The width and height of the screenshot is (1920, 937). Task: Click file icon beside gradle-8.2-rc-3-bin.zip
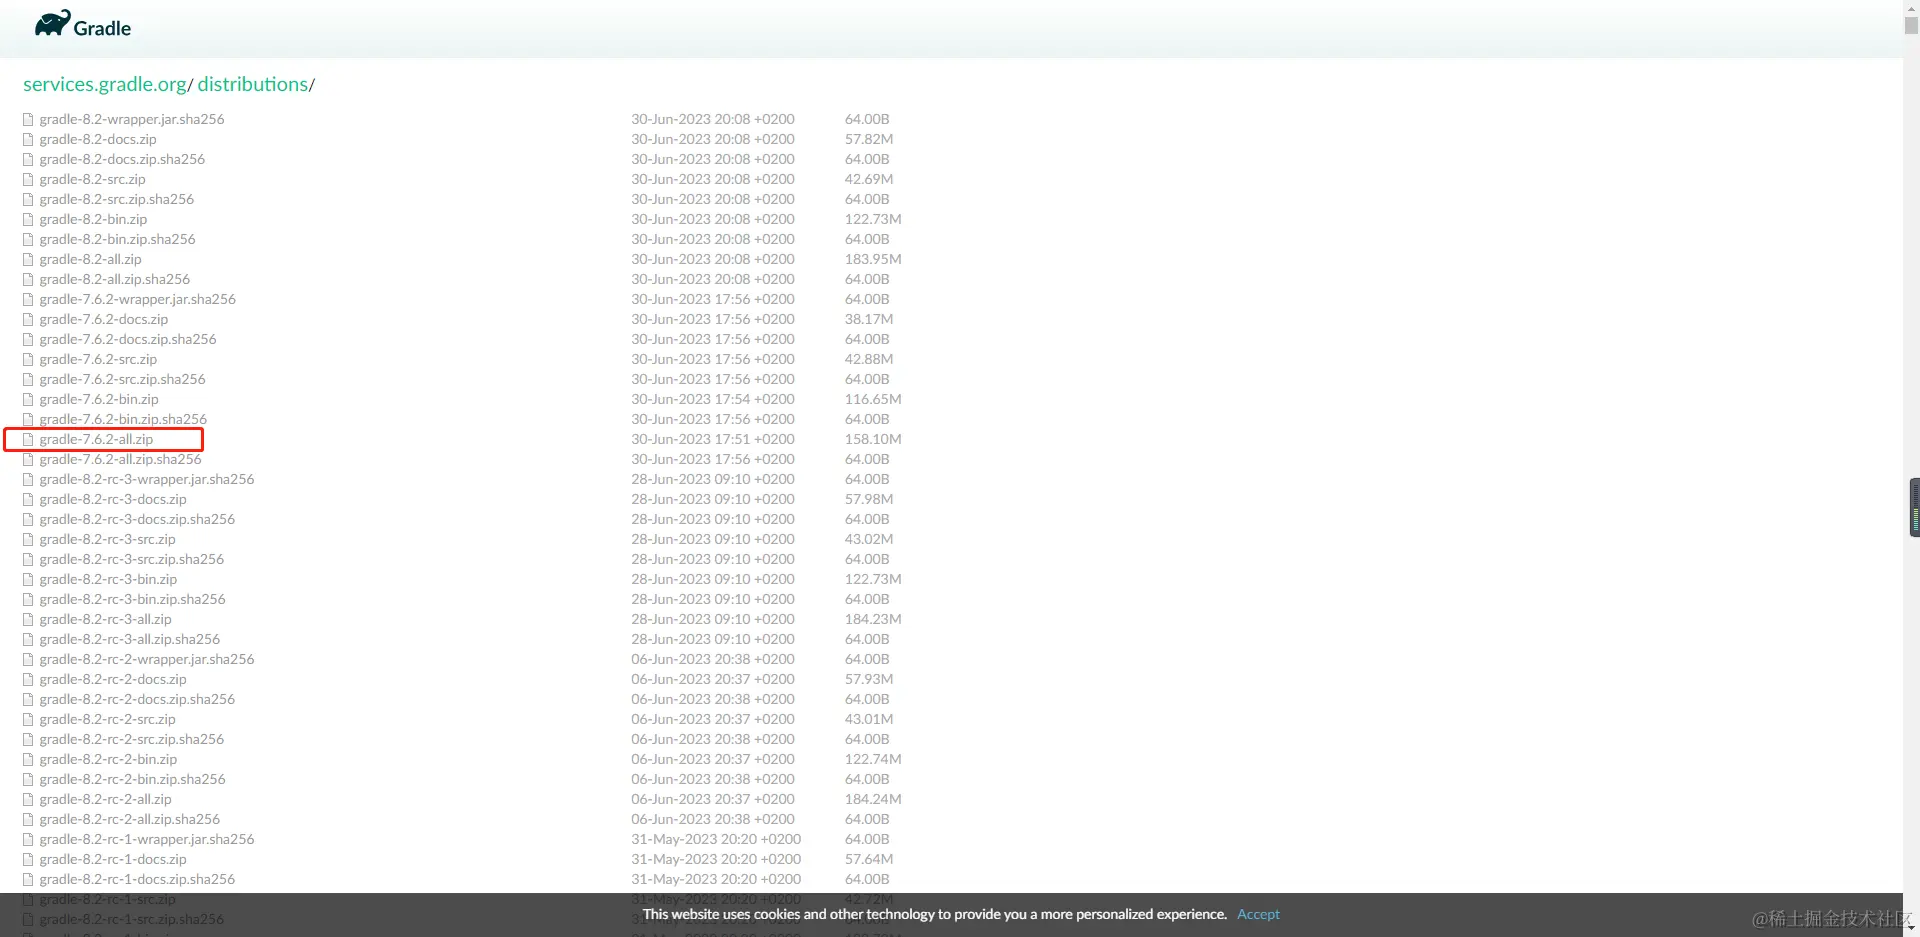pos(28,579)
